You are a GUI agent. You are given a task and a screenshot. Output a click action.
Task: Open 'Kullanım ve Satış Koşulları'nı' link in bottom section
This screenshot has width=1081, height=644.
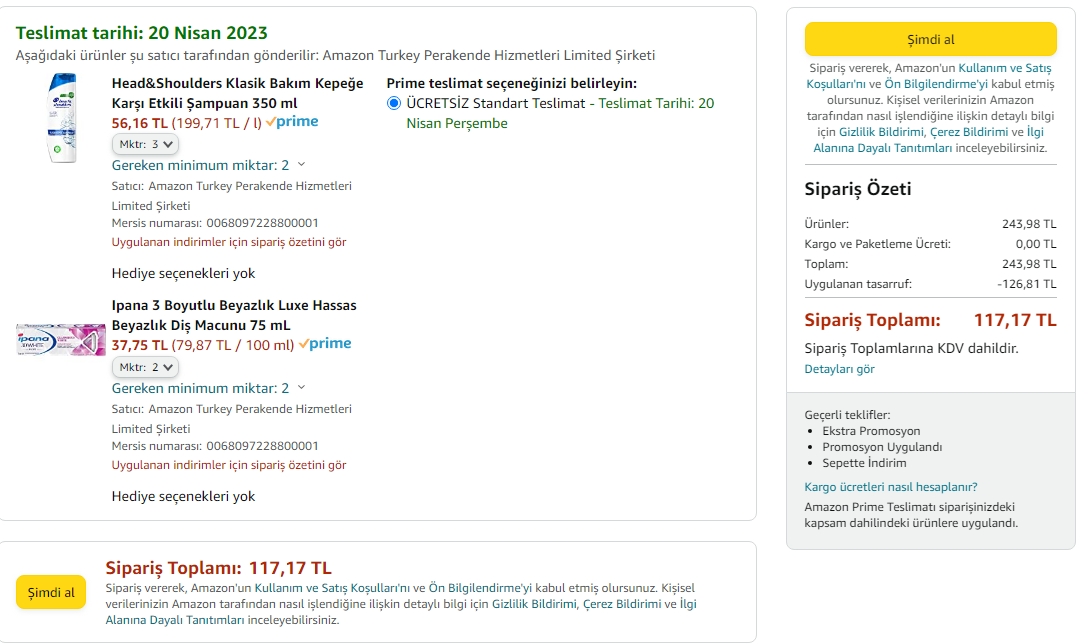[332, 588]
